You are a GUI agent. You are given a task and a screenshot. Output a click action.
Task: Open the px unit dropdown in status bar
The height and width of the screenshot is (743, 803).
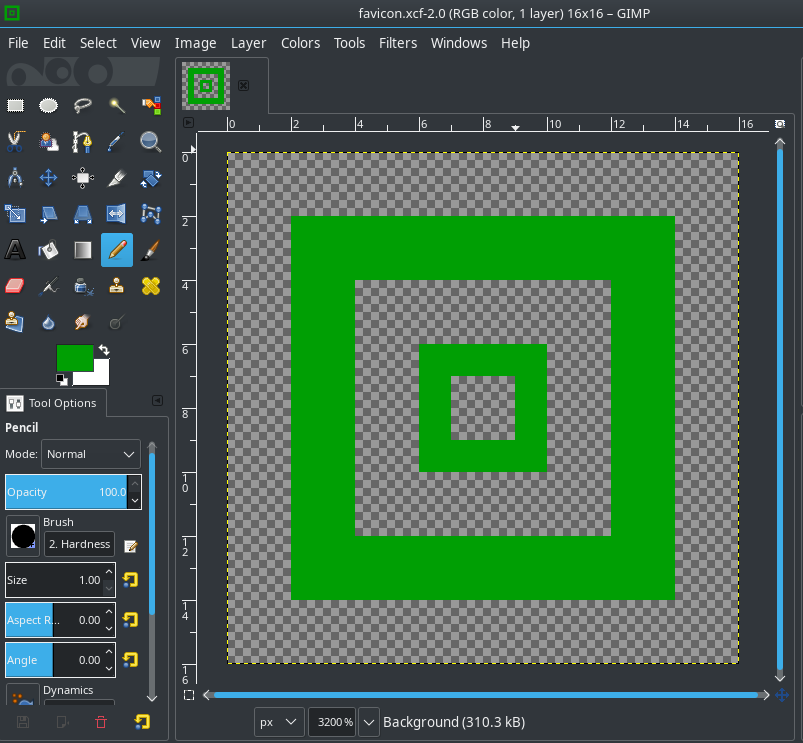coord(279,722)
